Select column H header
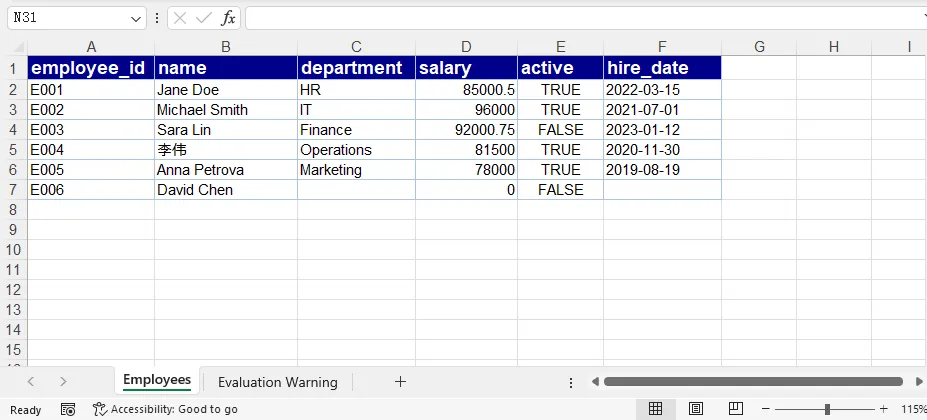Viewport: 927px width, 420px height. point(834,47)
